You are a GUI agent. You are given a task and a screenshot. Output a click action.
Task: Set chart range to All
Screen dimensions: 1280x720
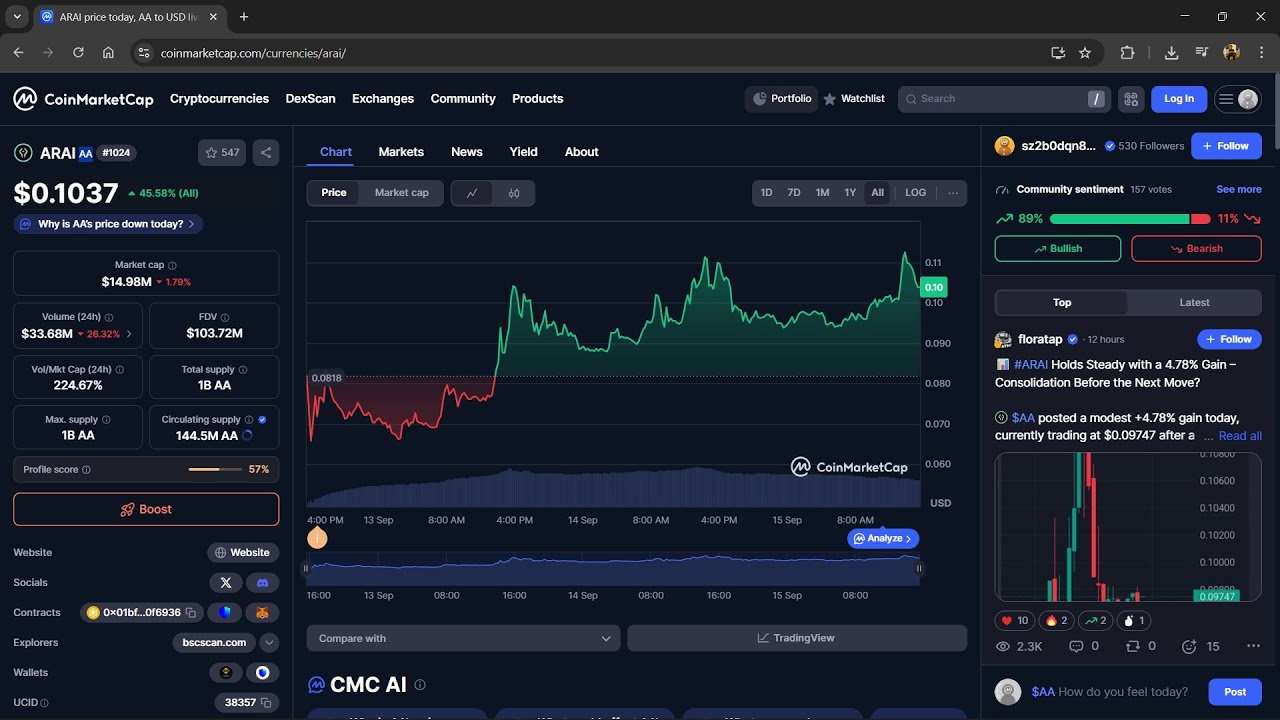click(878, 193)
